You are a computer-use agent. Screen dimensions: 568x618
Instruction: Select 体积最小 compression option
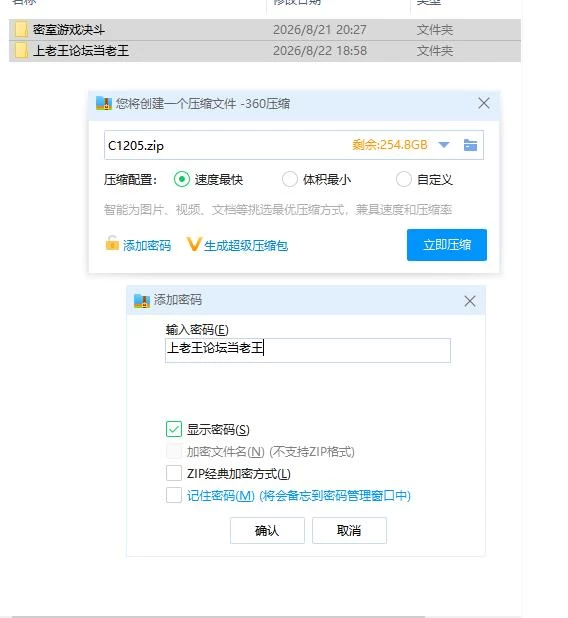290,180
